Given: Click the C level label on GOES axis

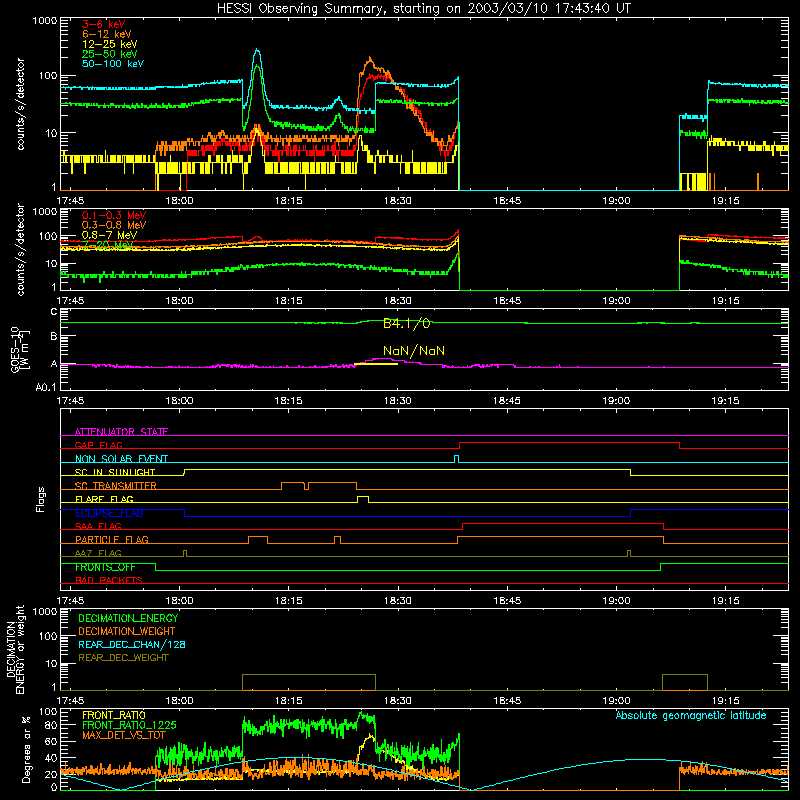Looking at the screenshot, I should (54, 312).
